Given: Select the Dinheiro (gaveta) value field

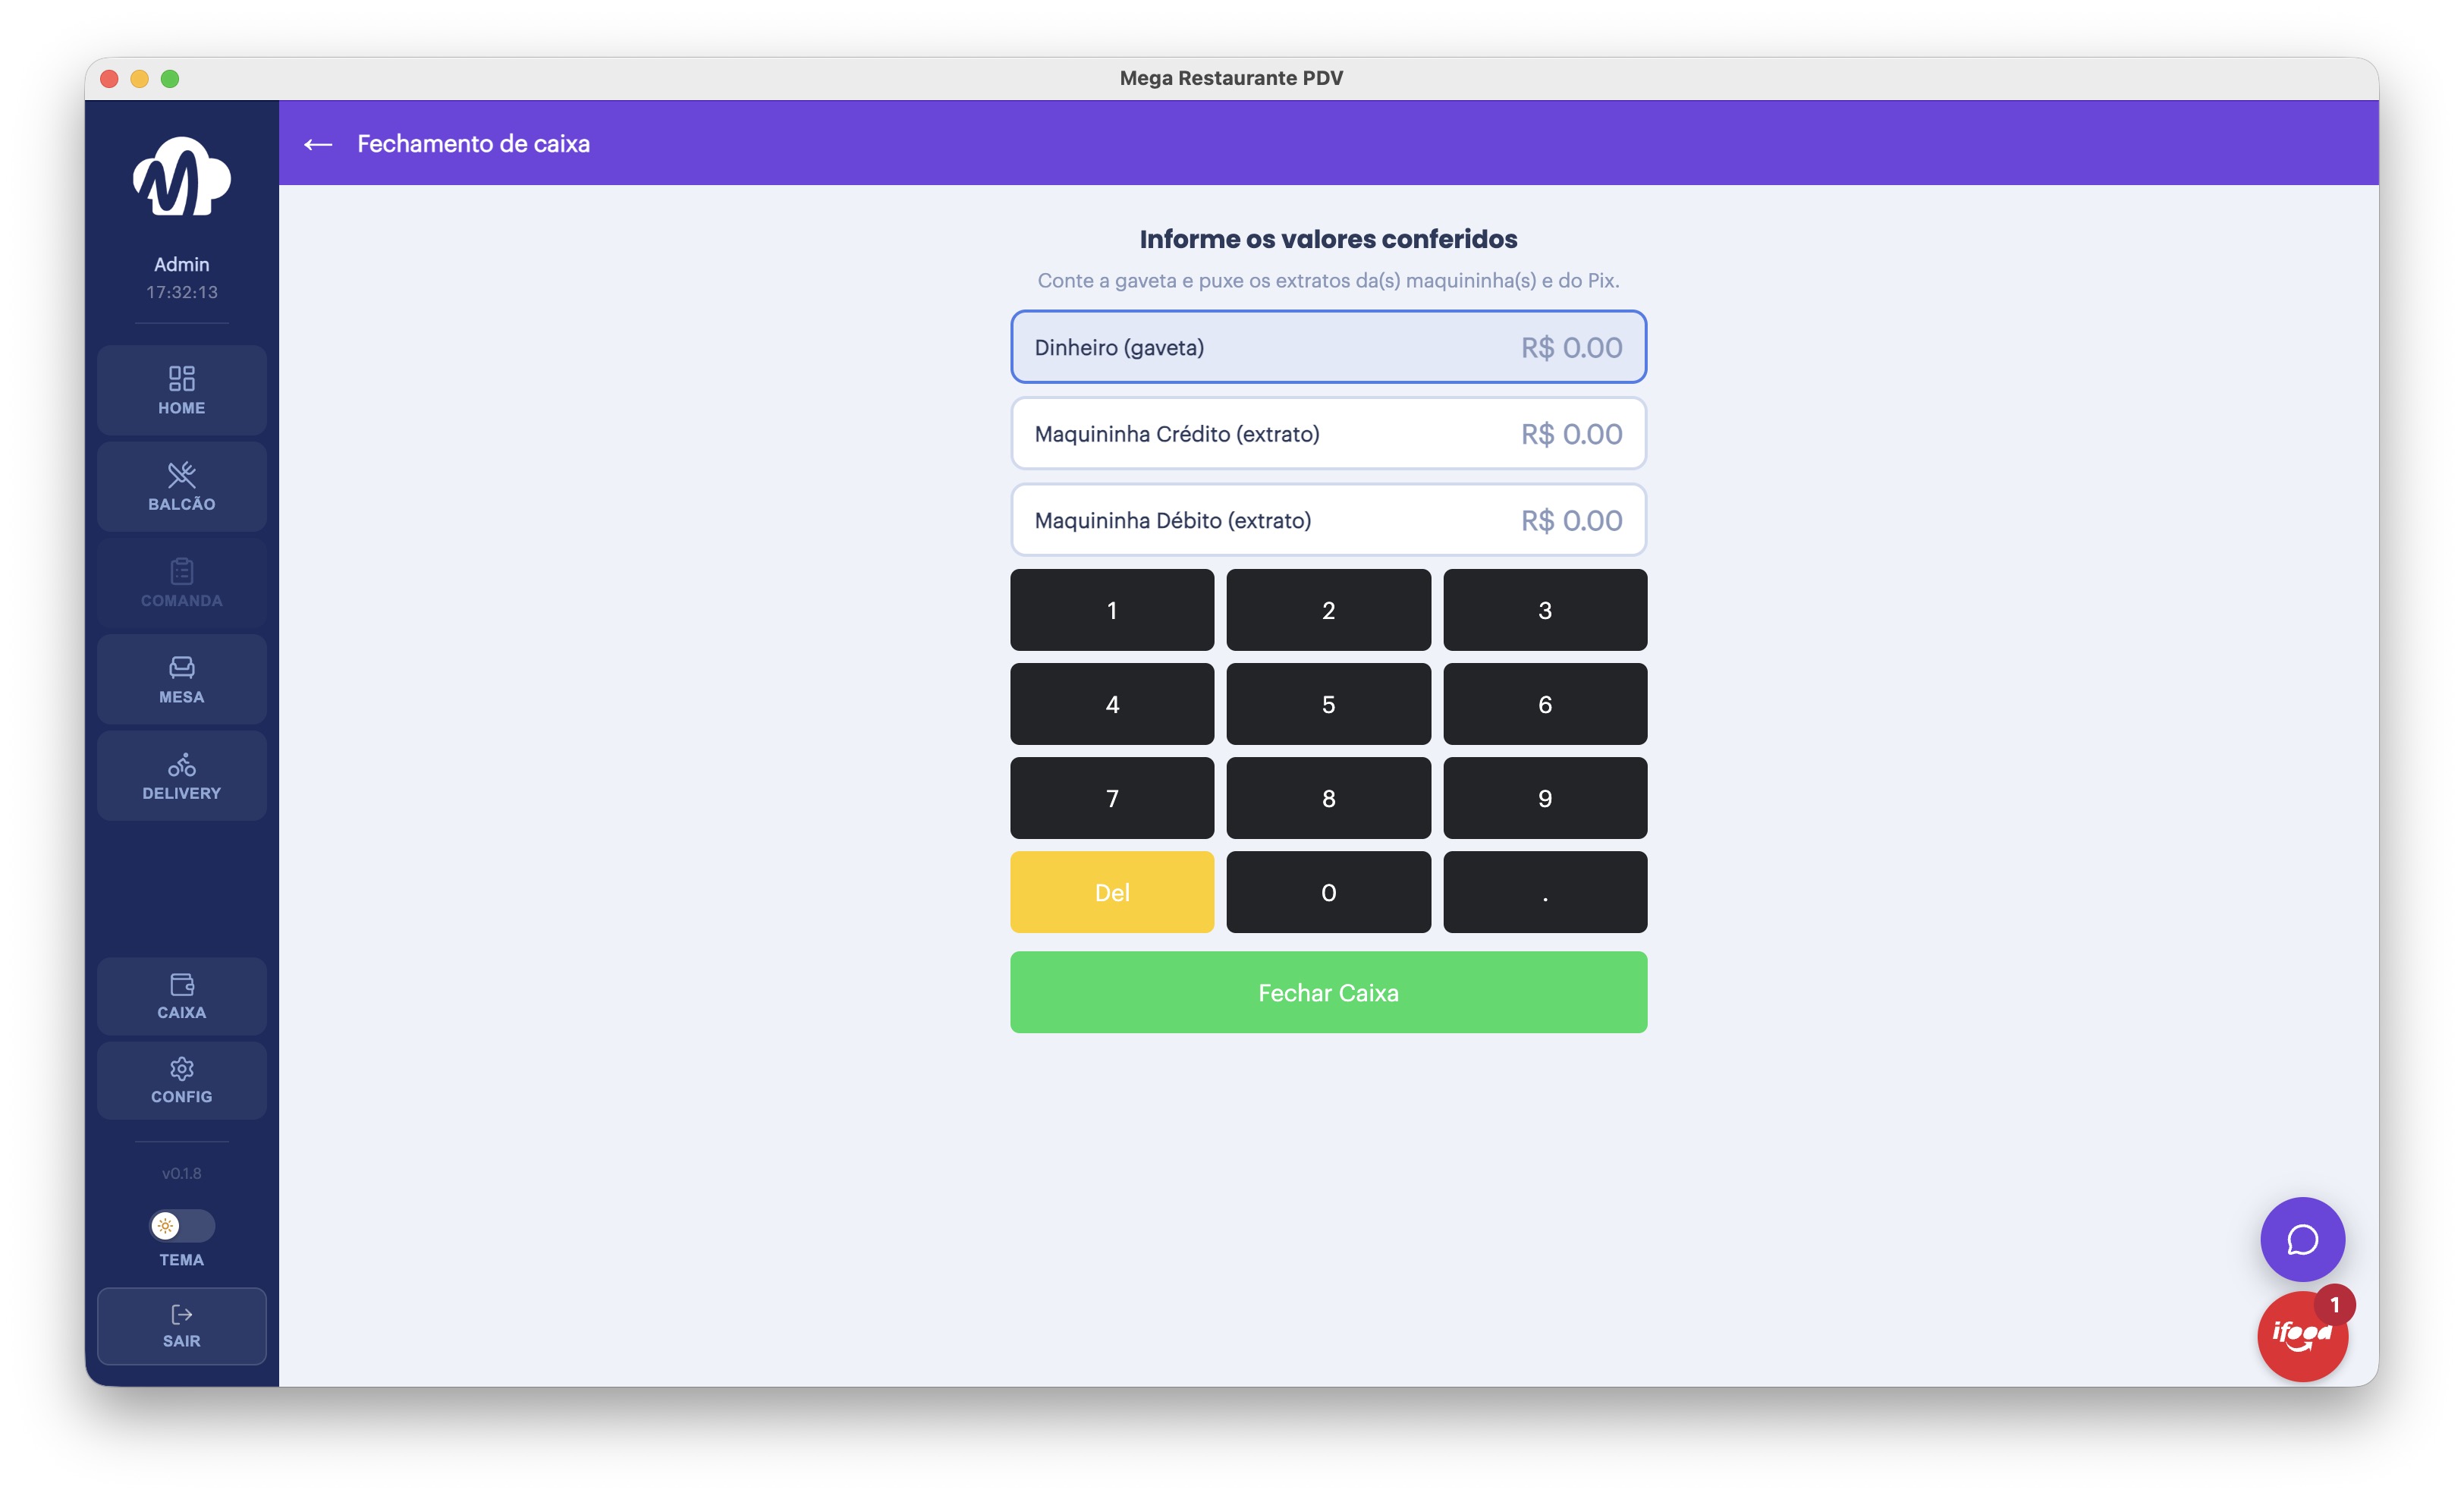Looking at the screenshot, I should 1328,347.
